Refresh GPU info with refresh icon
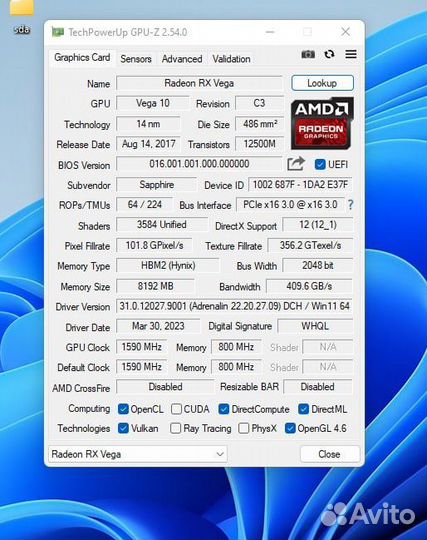 pyautogui.click(x=329, y=54)
